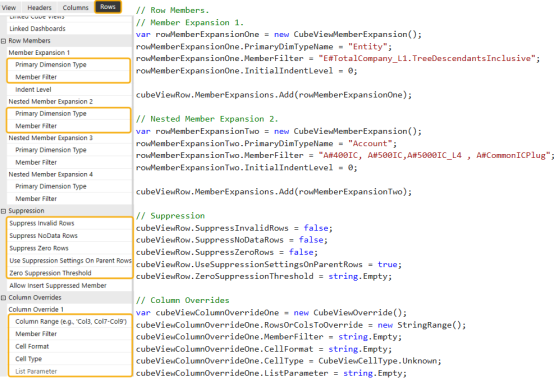Open the Headers tab
The height and width of the screenshot is (378, 554).
(39, 7)
